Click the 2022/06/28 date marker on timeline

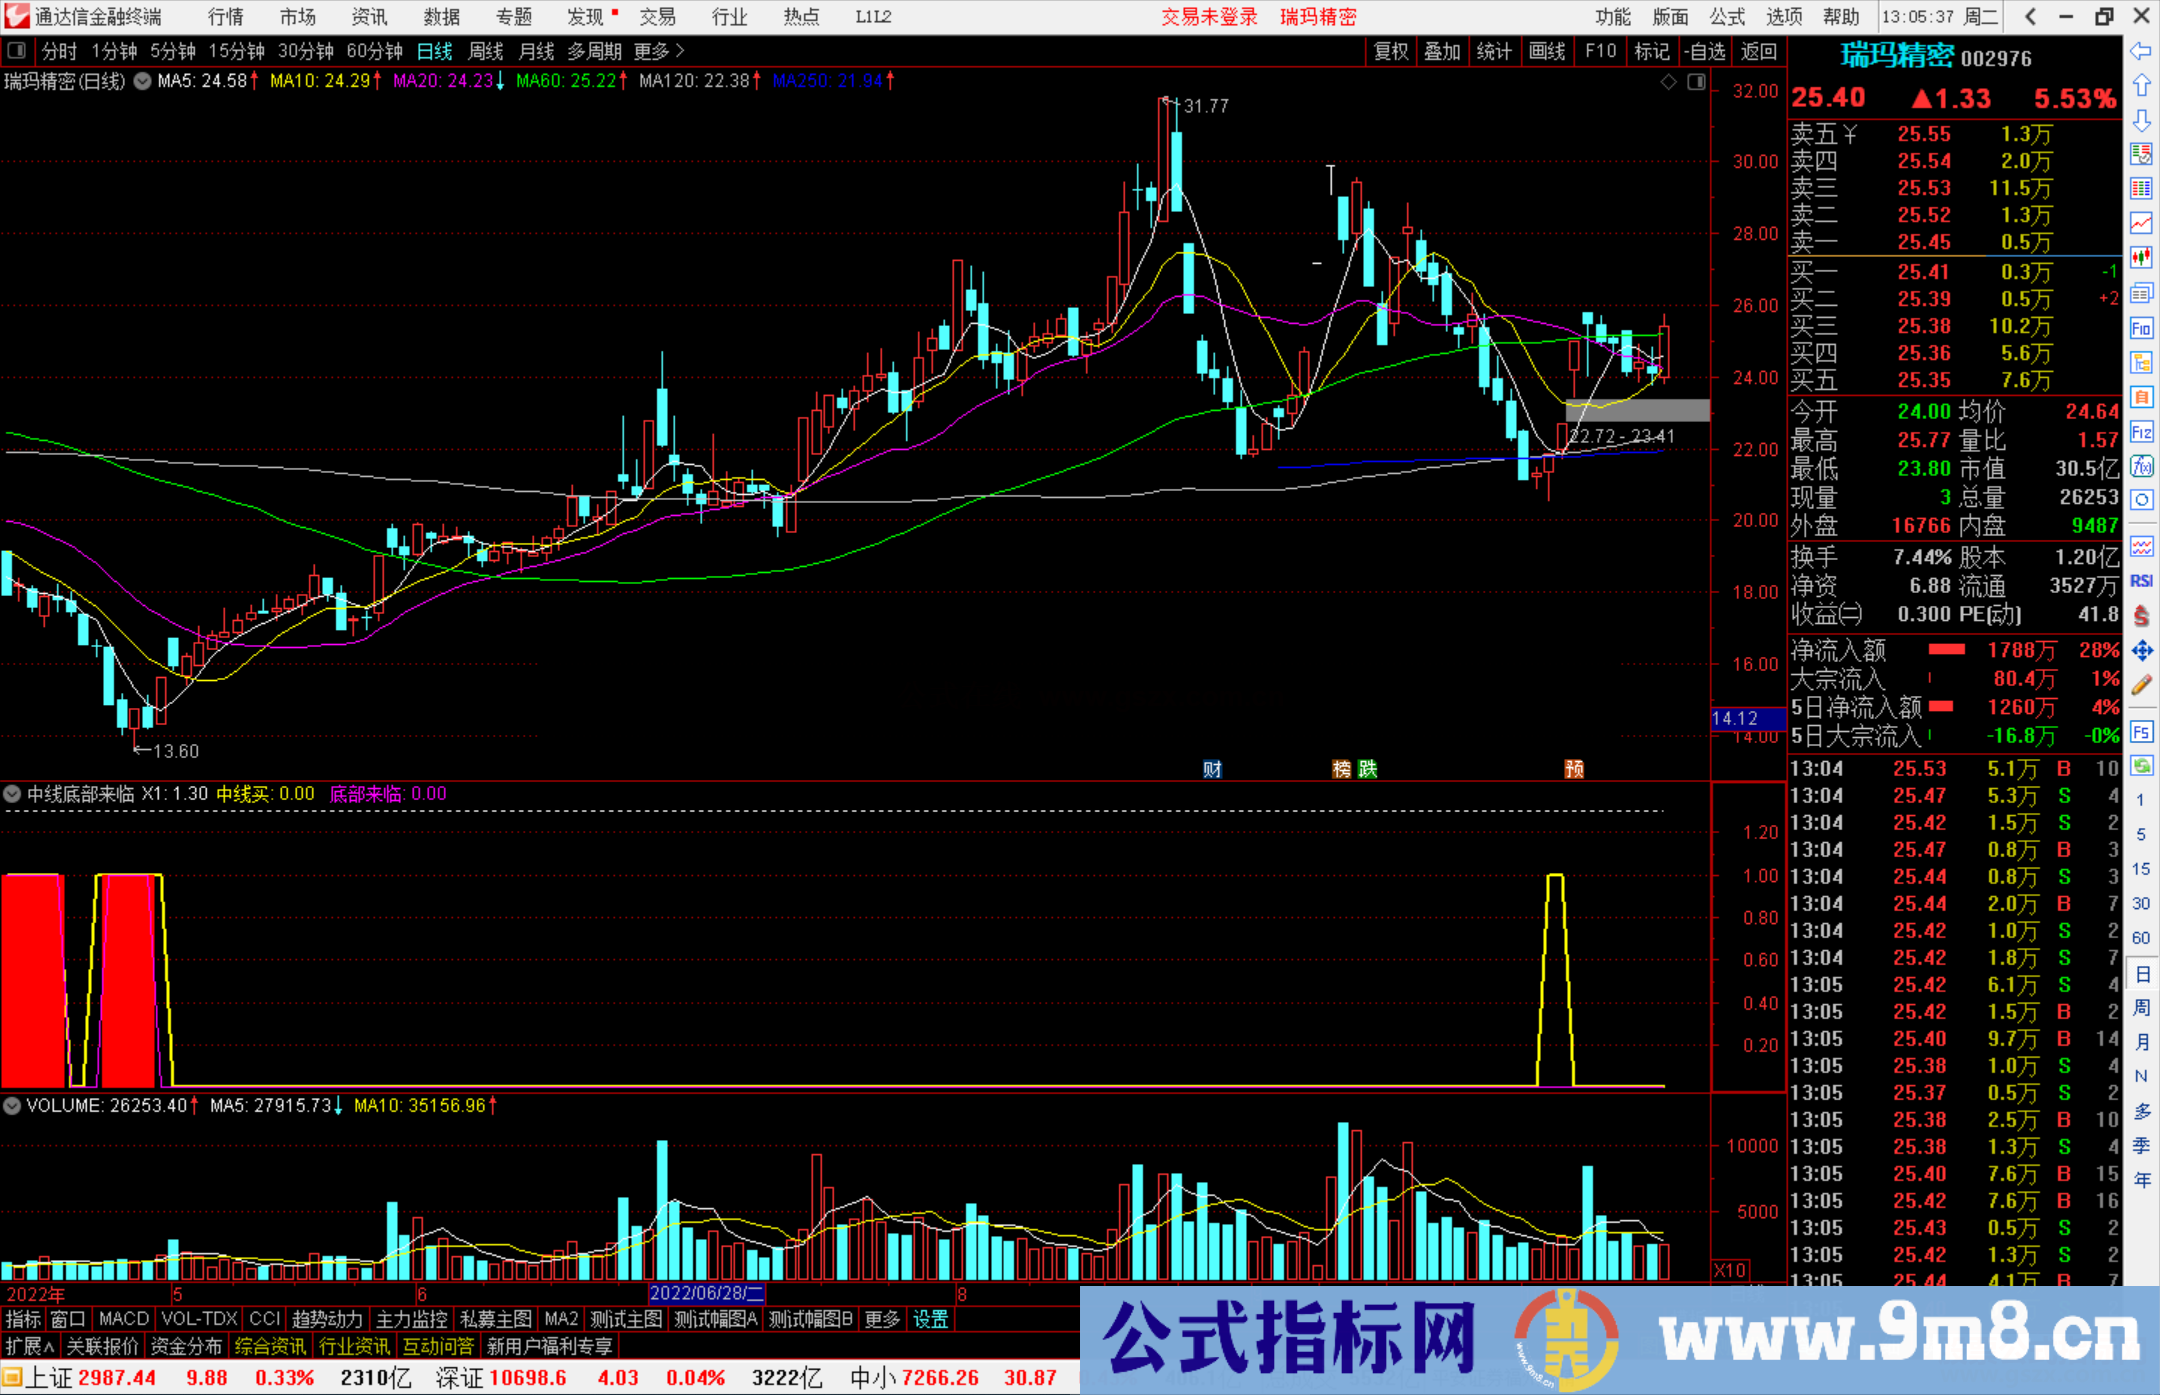[x=706, y=1293]
